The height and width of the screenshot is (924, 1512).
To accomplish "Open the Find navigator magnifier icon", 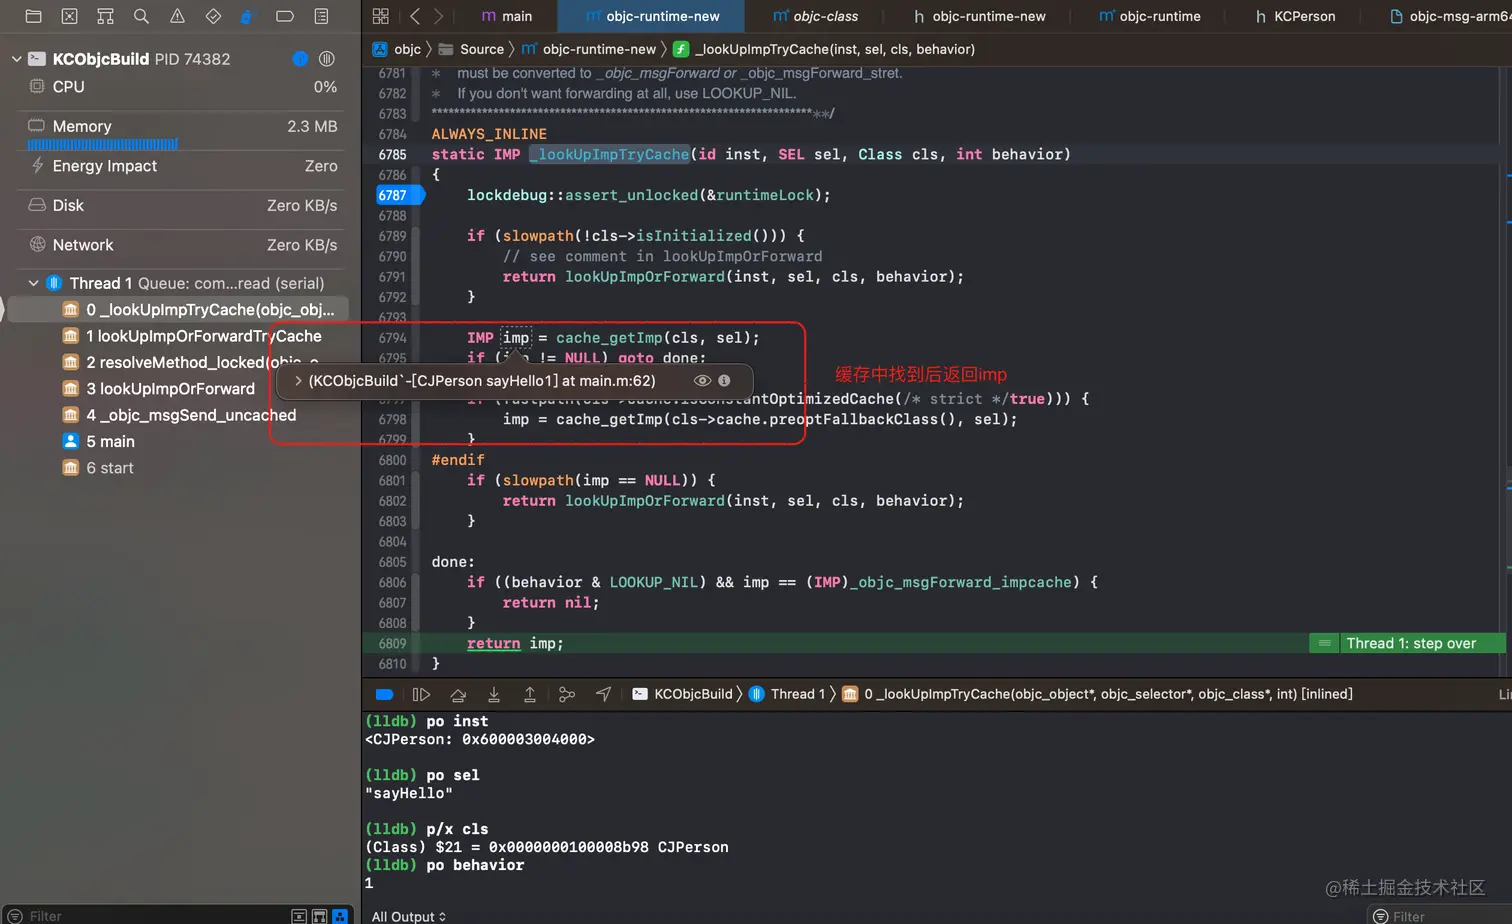I will [x=141, y=16].
